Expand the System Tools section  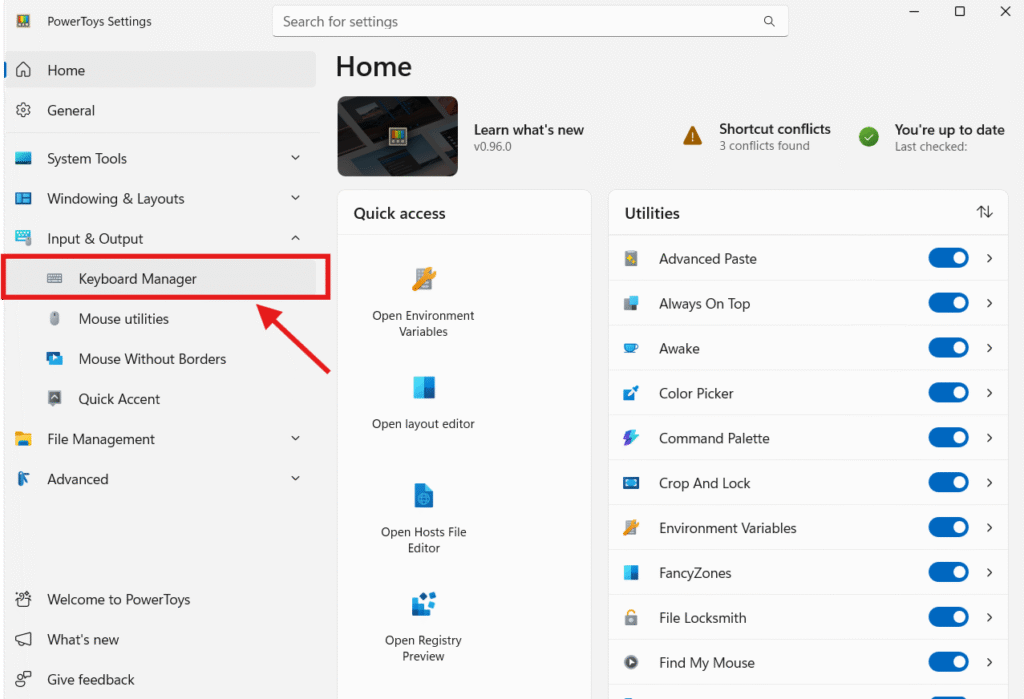(x=295, y=158)
